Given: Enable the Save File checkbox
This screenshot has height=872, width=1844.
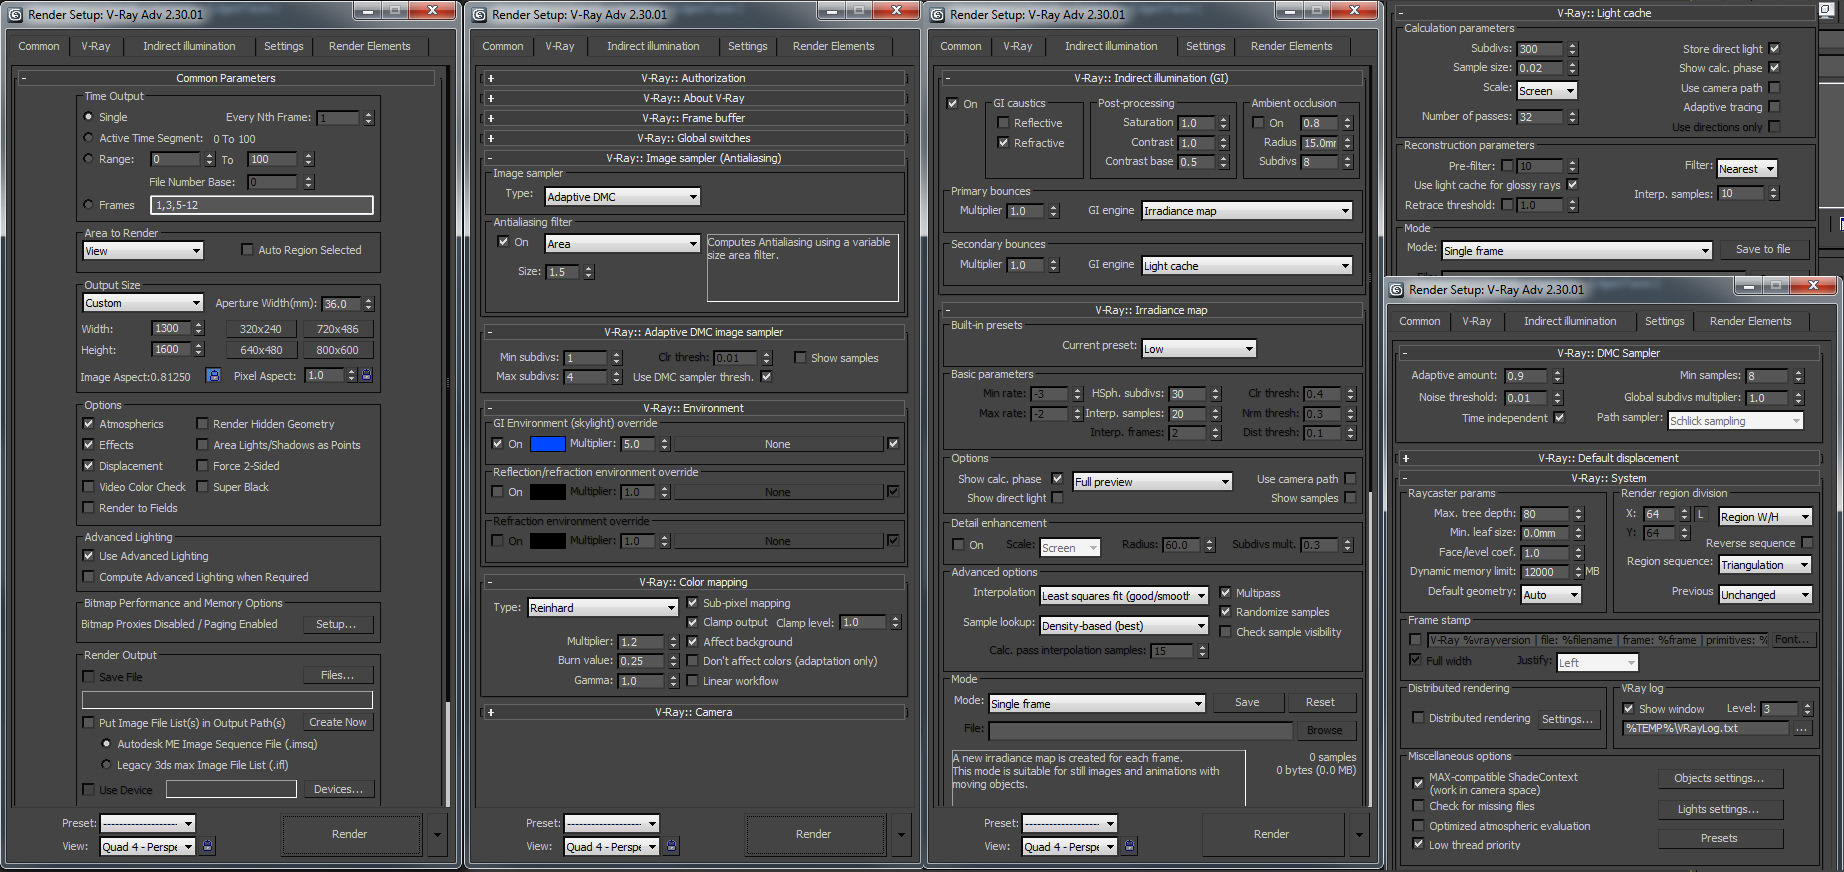Looking at the screenshot, I should [x=88, y=677].
